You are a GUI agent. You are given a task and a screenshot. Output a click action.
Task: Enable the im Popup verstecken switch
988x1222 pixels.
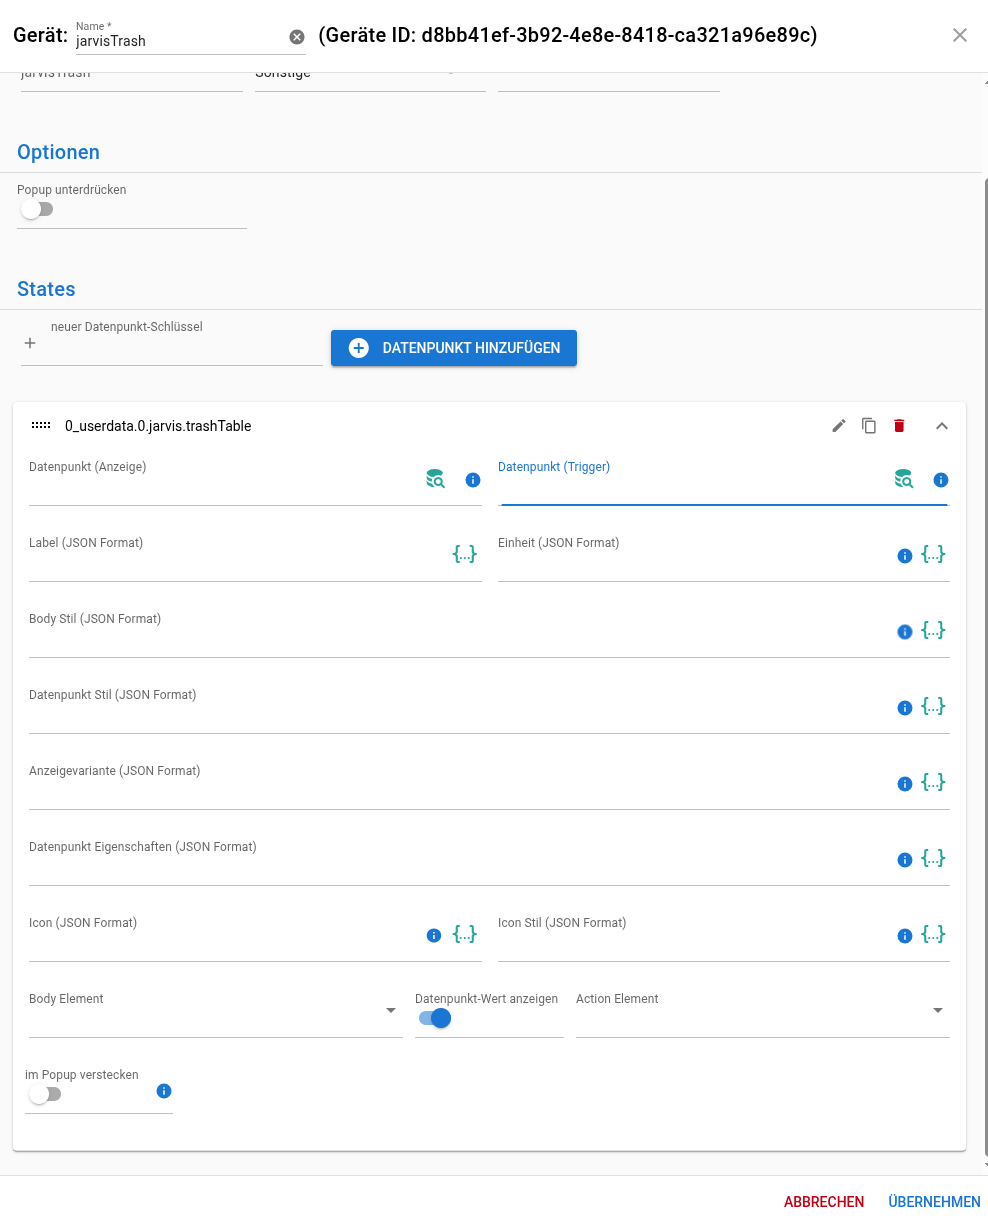(x=45, y=1094)
